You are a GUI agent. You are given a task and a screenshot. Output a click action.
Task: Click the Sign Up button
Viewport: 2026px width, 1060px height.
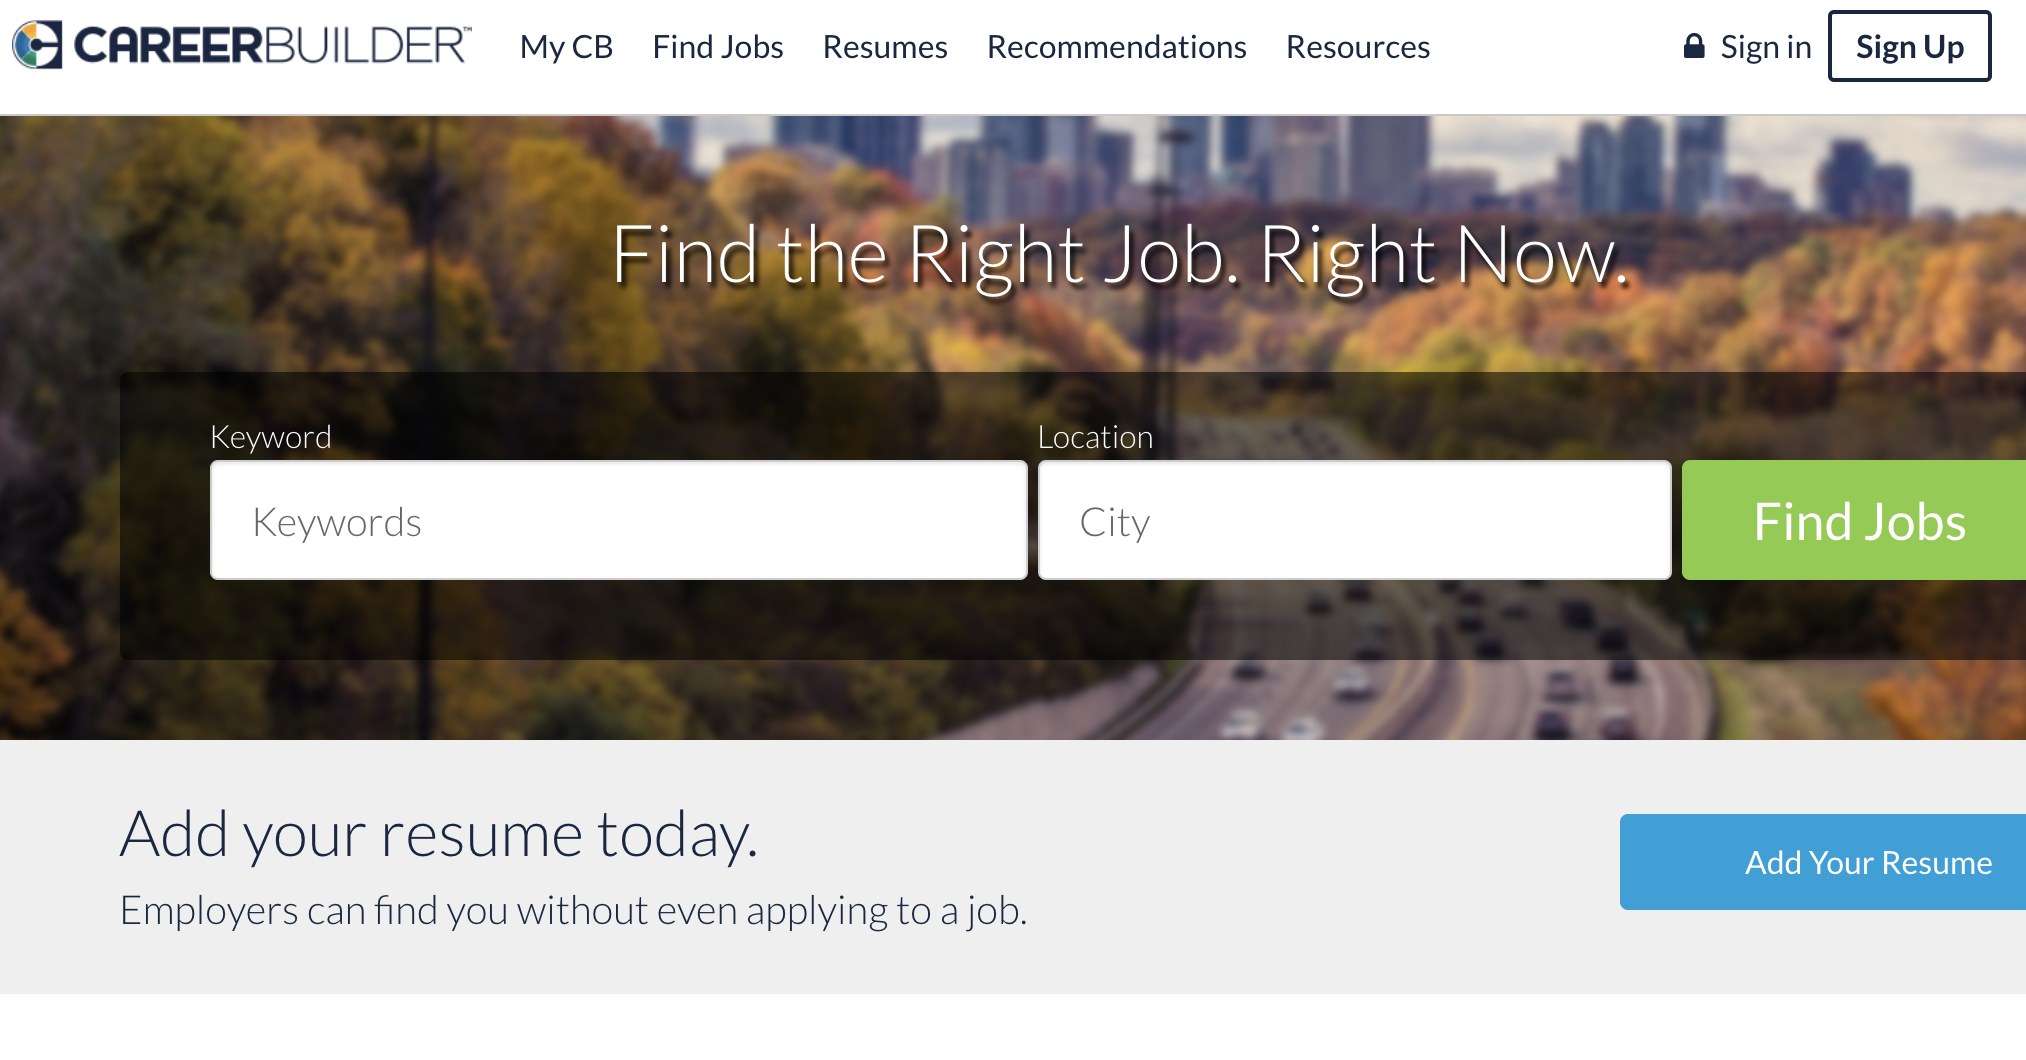[x=1909, y=46]
